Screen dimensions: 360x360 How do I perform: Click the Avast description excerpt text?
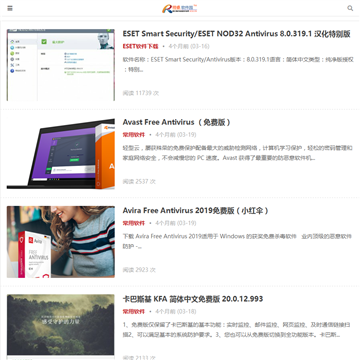[x=237, y=153]
